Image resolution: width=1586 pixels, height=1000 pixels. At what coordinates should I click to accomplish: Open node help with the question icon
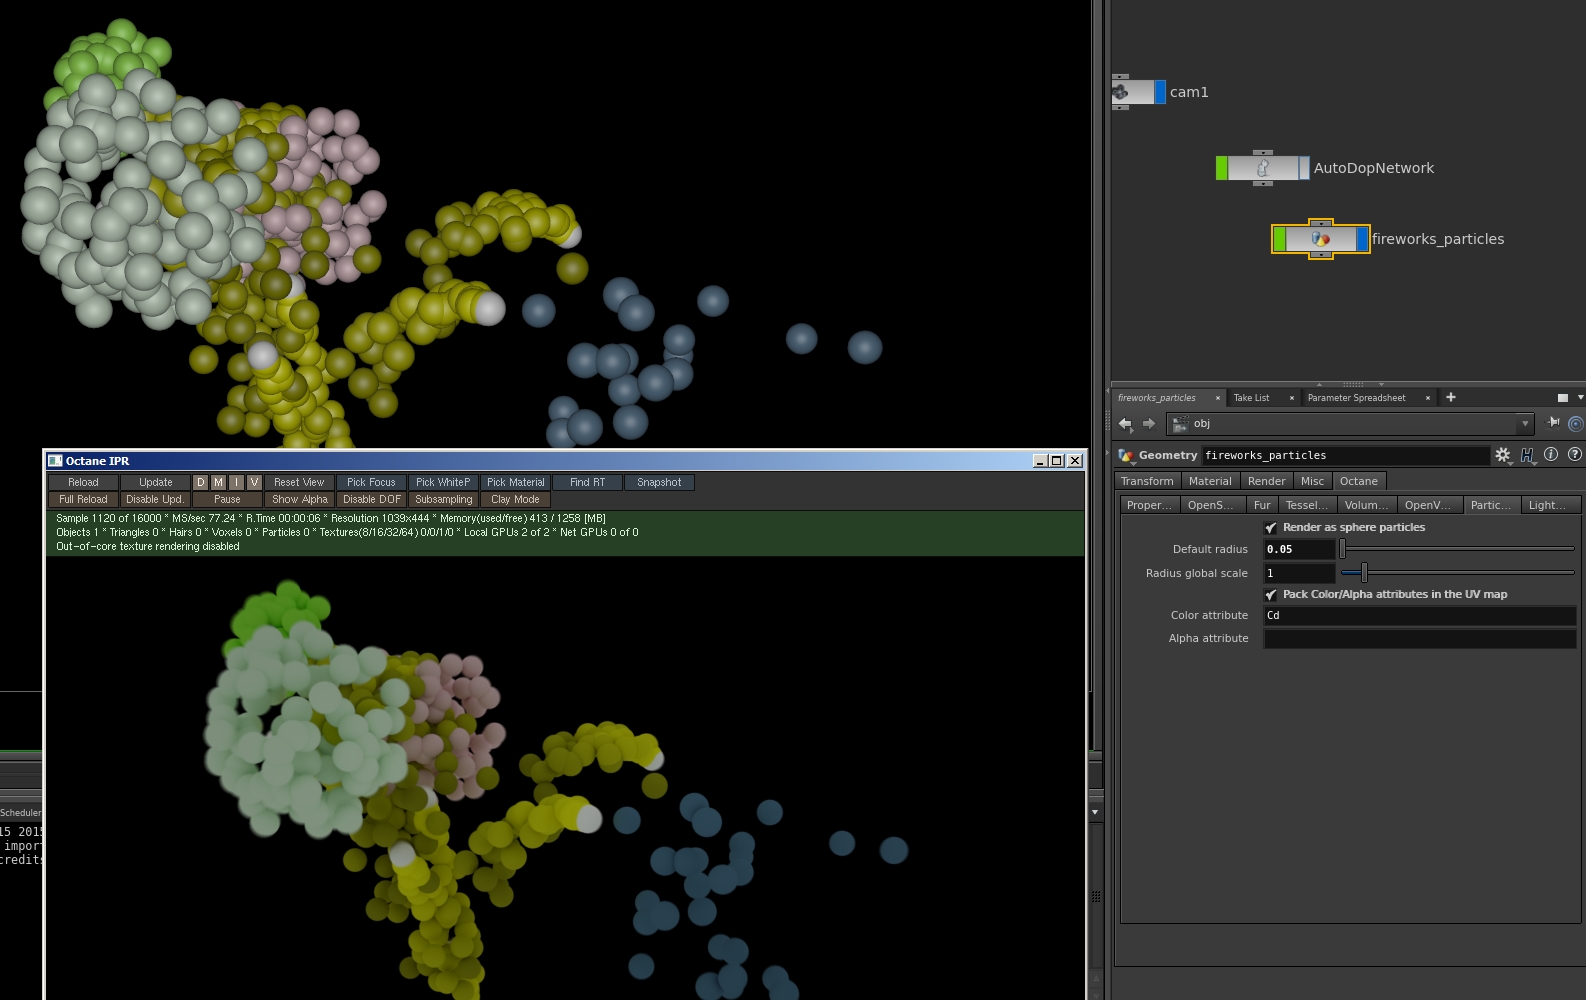point(1575,454)
